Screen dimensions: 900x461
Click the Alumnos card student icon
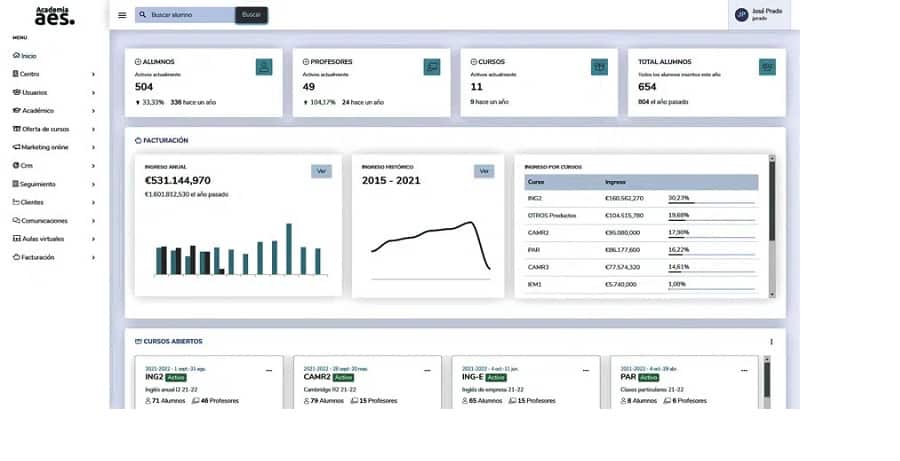tap(264, 67)
